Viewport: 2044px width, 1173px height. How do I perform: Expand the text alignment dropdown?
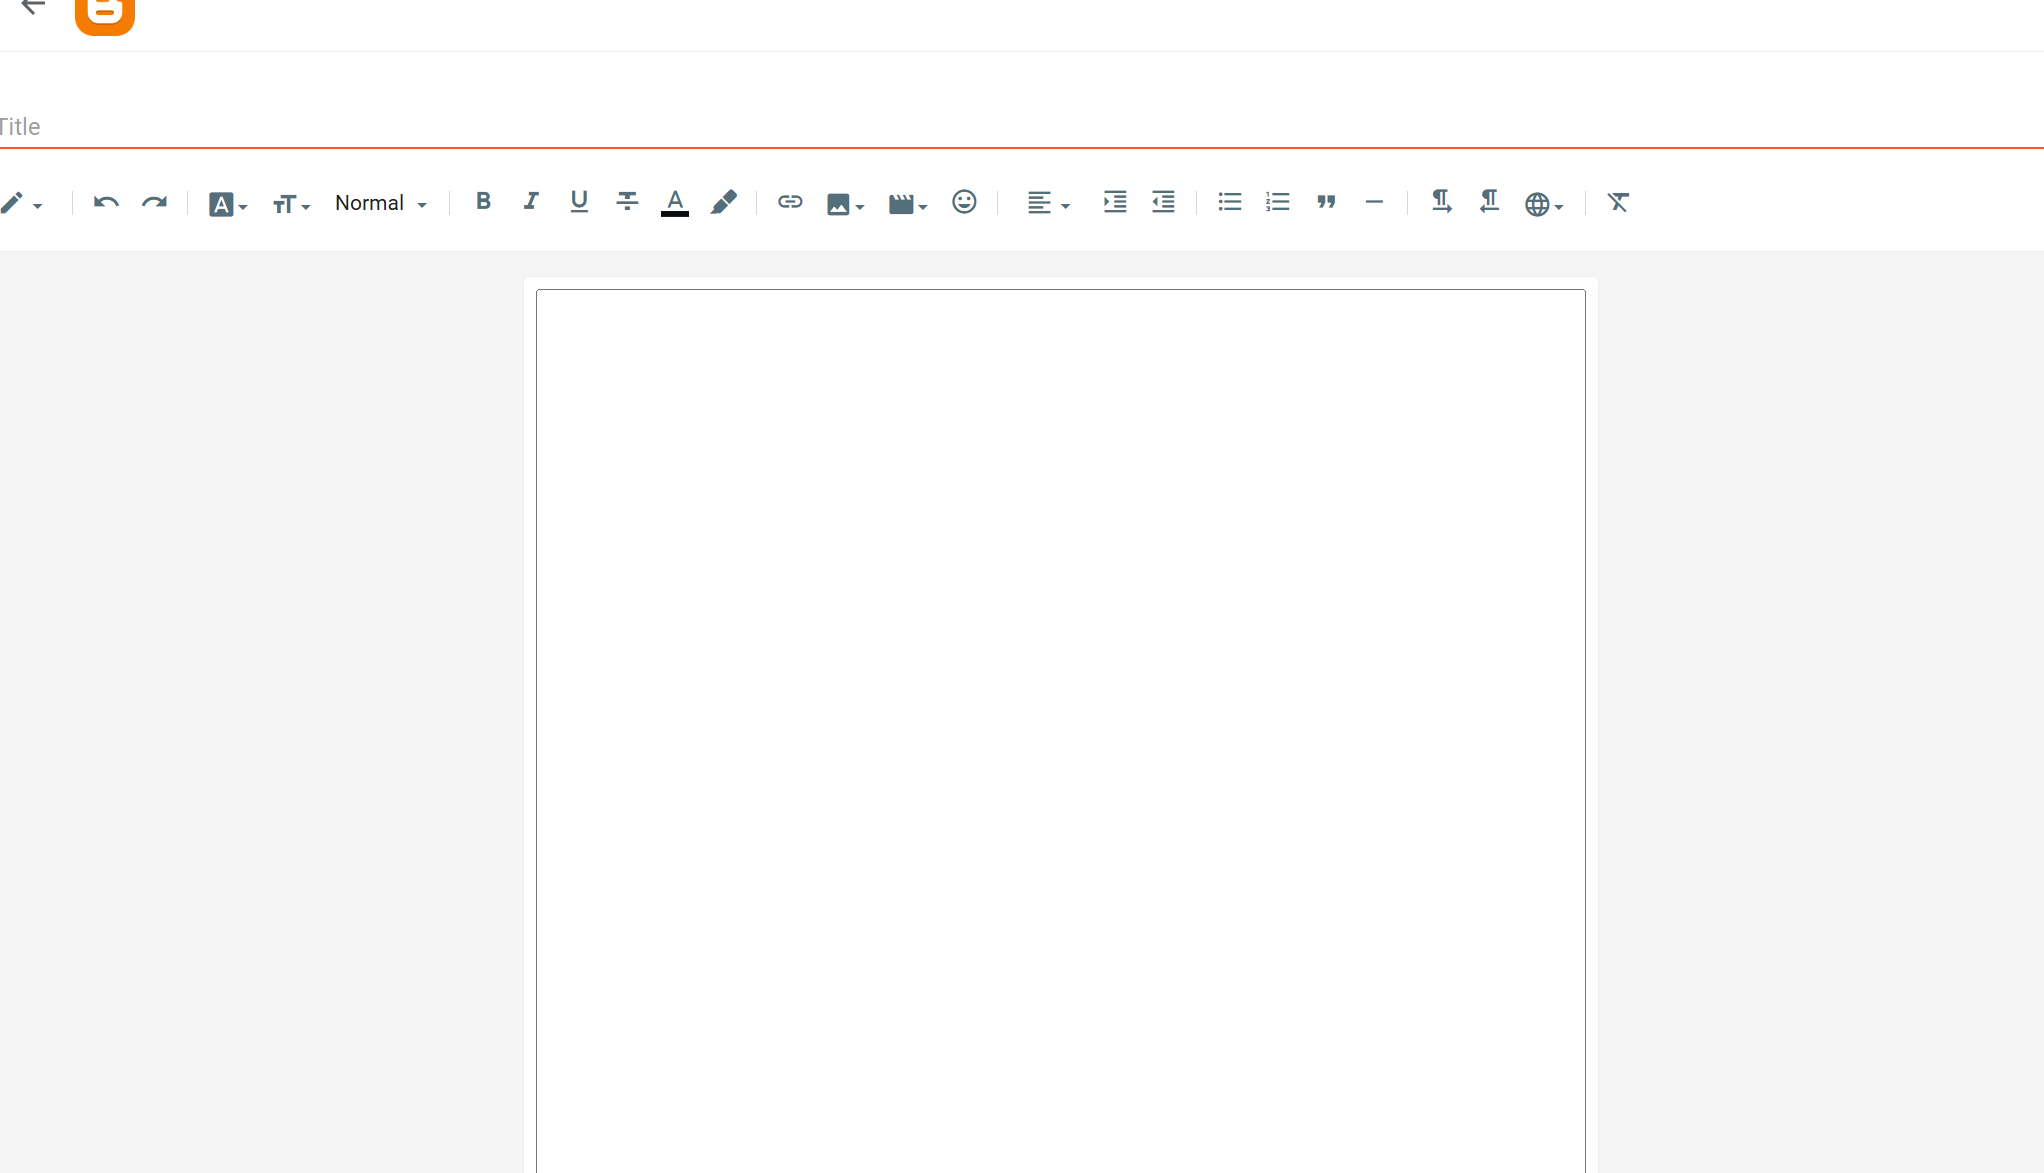click(1048, 203)
